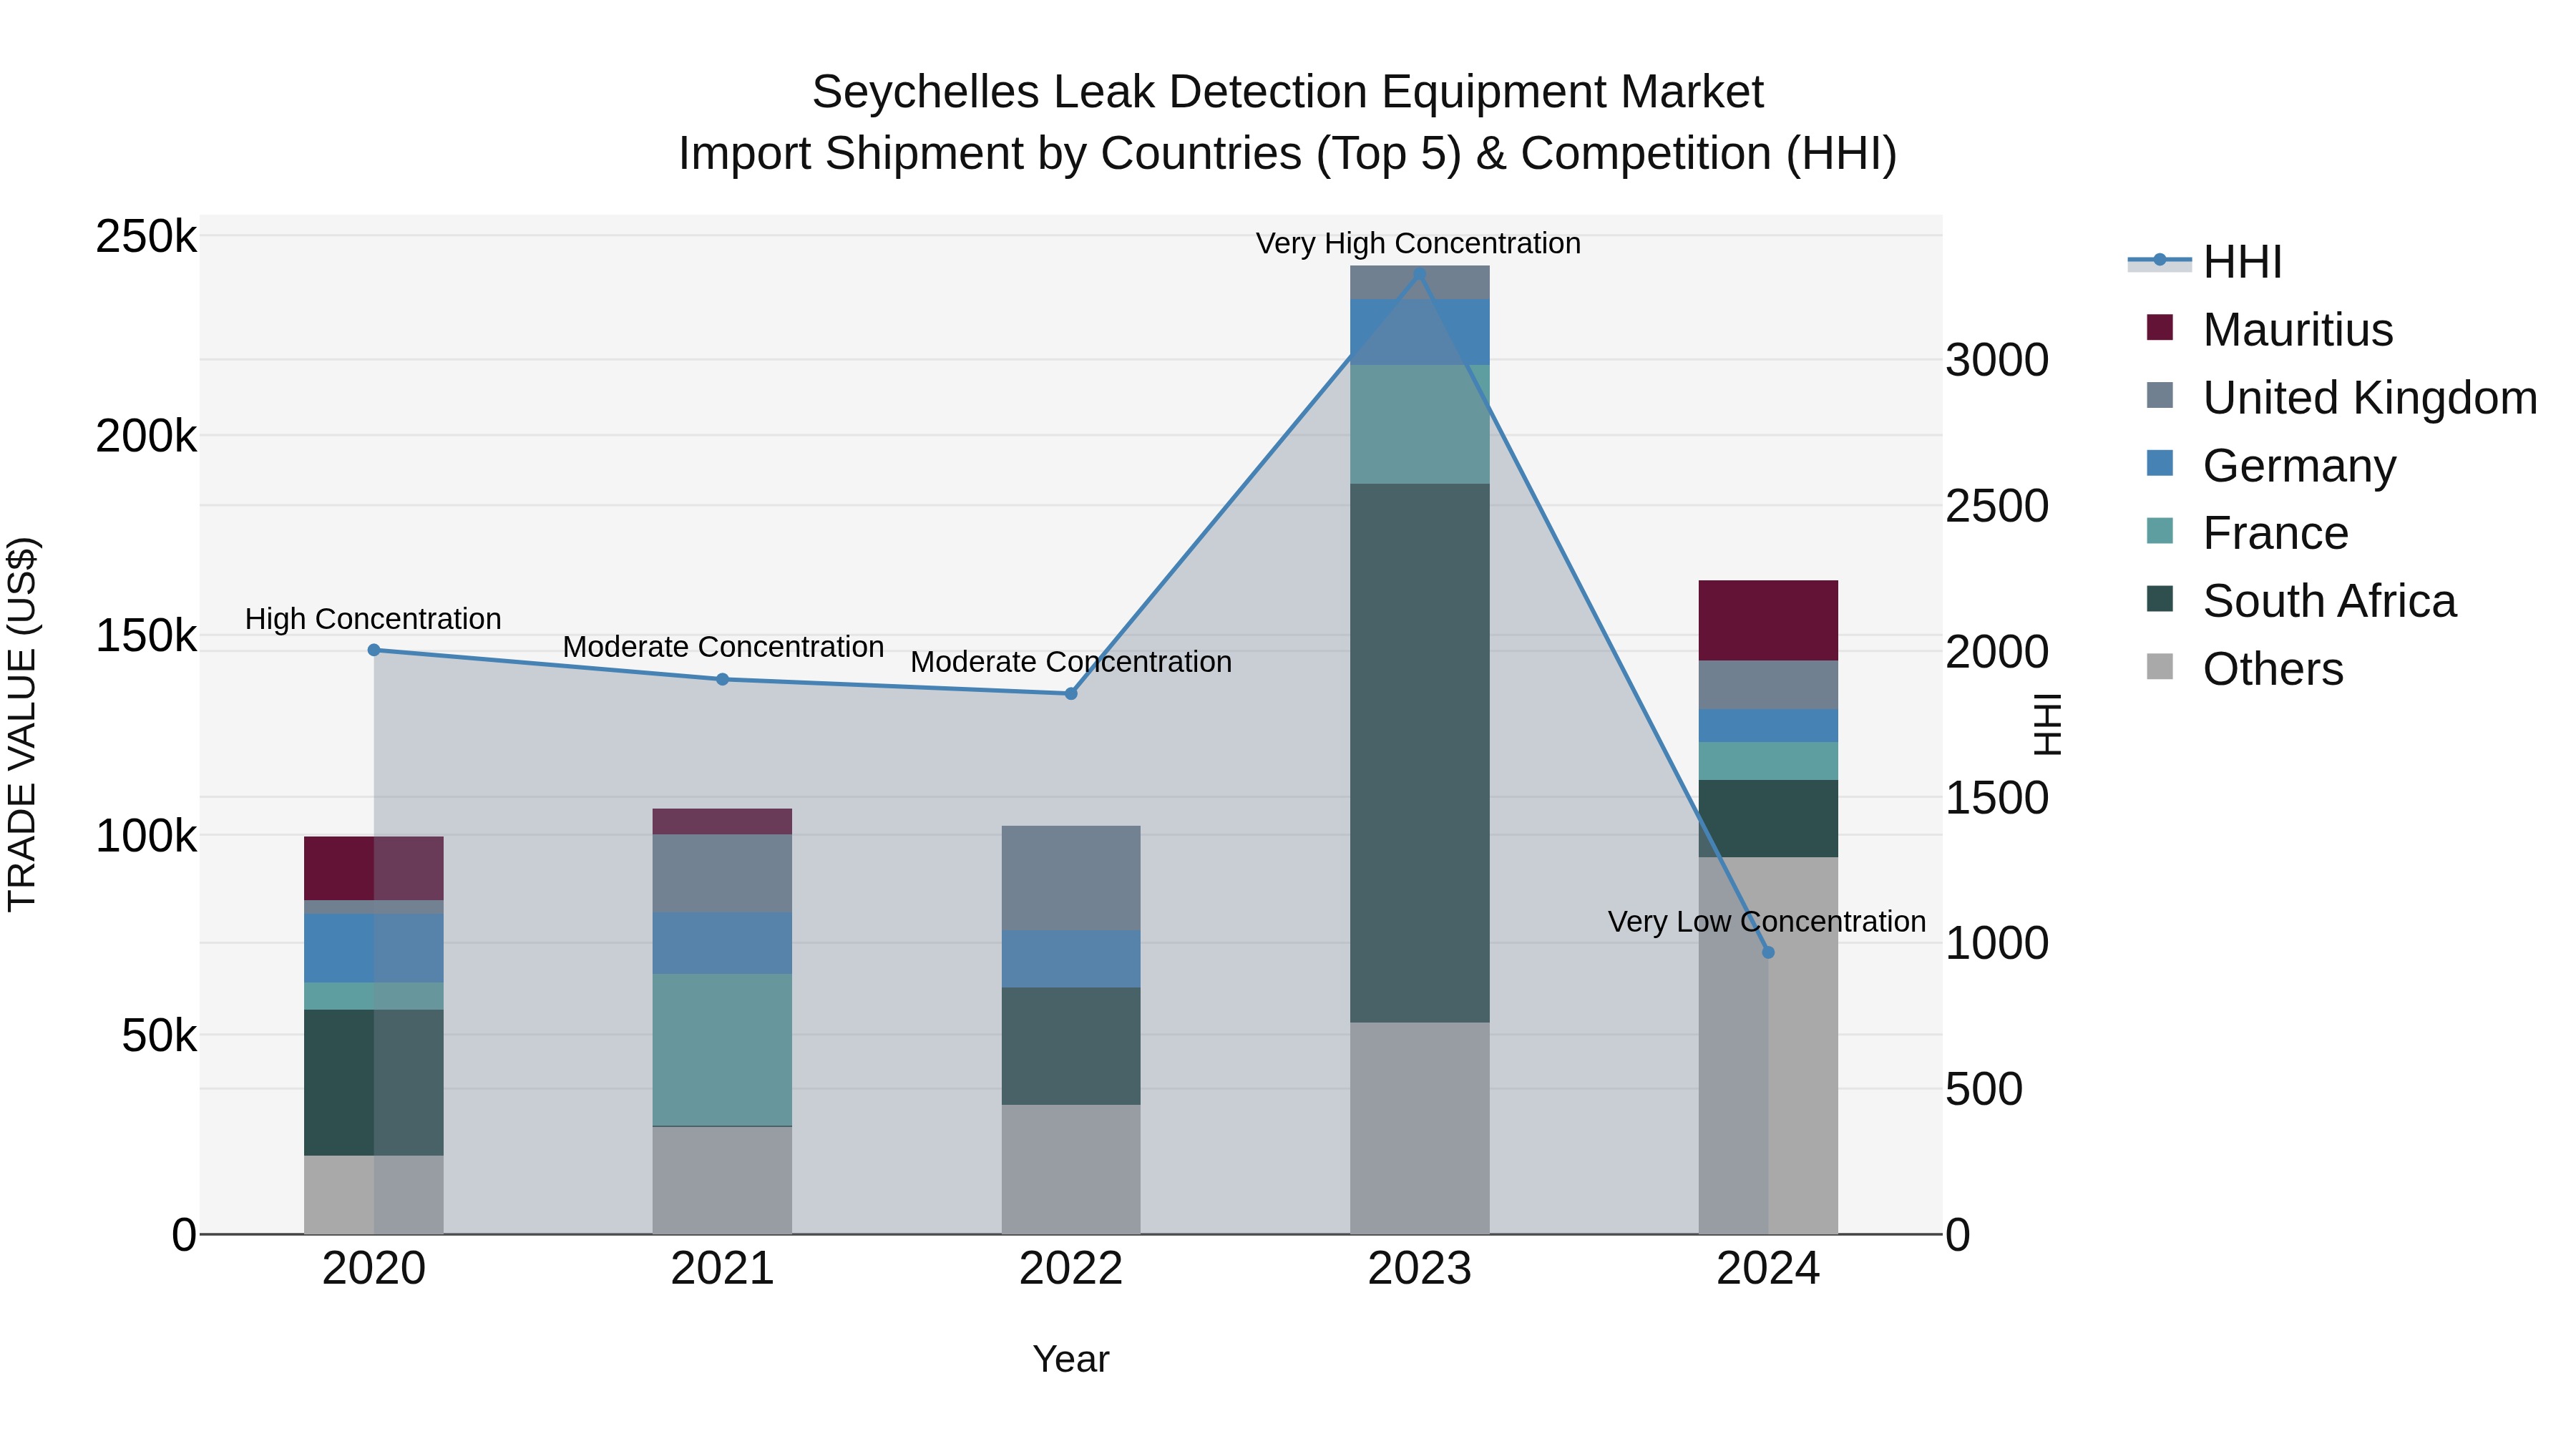
Task: Click the France teal legend swatch
Action: point(2160,531)
